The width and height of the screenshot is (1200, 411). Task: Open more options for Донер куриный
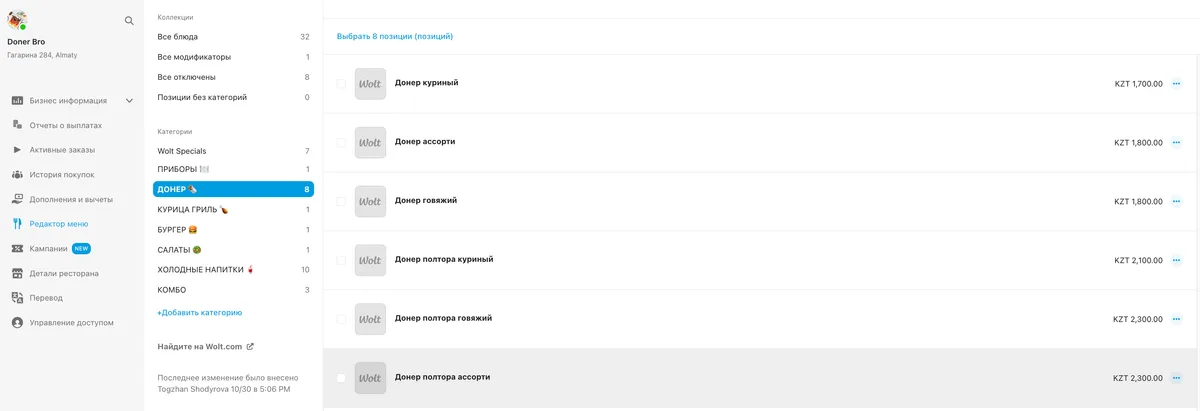click(x=1176, y=84)
